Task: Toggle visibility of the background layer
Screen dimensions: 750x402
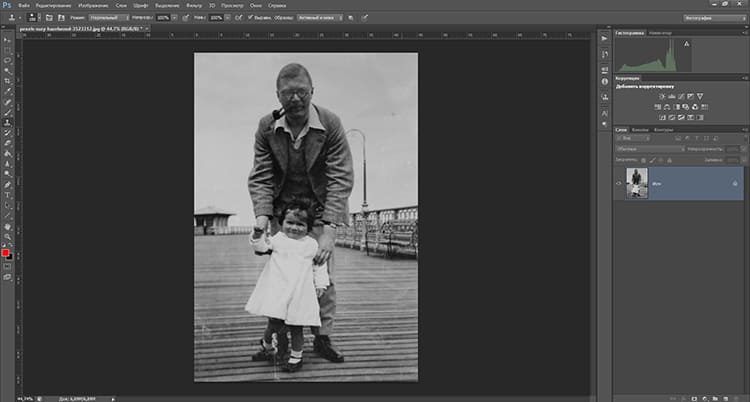Action: point(618,183)
